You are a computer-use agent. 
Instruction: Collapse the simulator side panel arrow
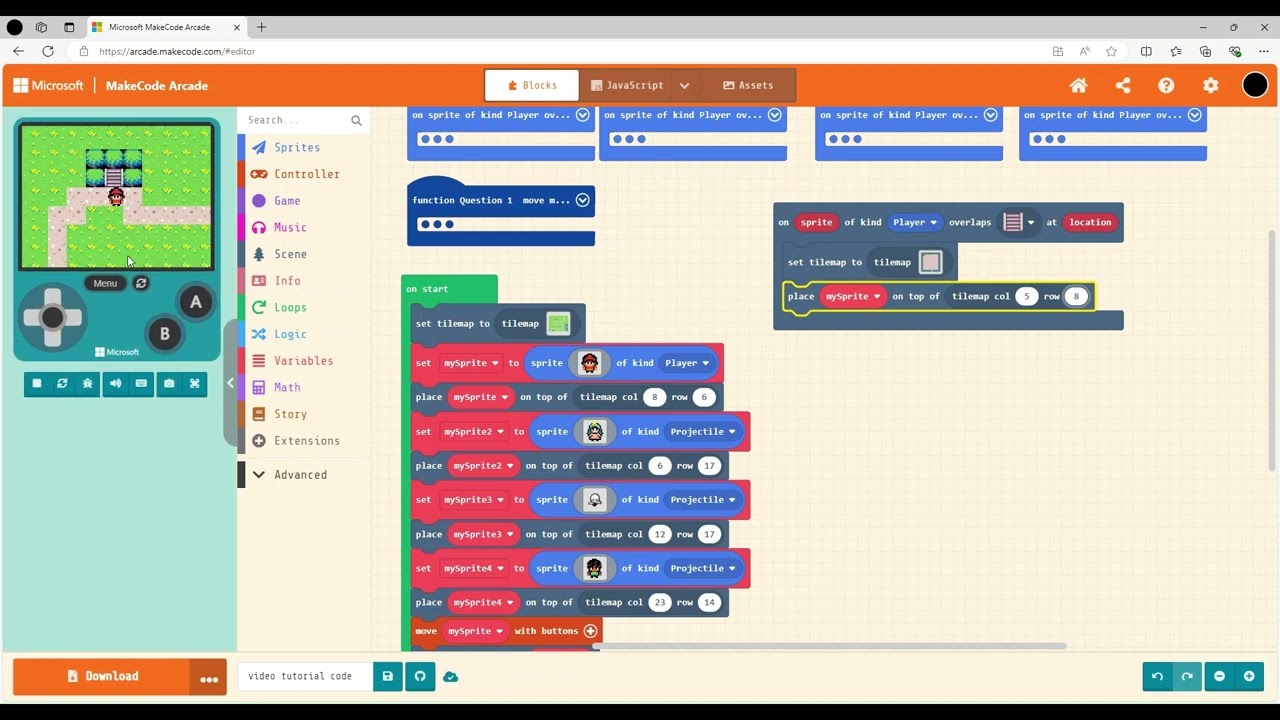230,383
